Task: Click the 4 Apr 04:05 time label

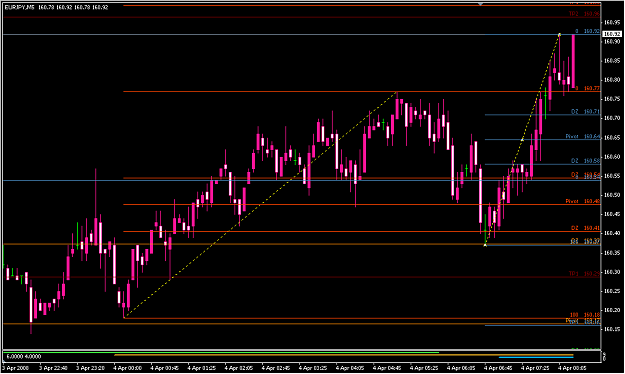Action: (x=350, y=368)
